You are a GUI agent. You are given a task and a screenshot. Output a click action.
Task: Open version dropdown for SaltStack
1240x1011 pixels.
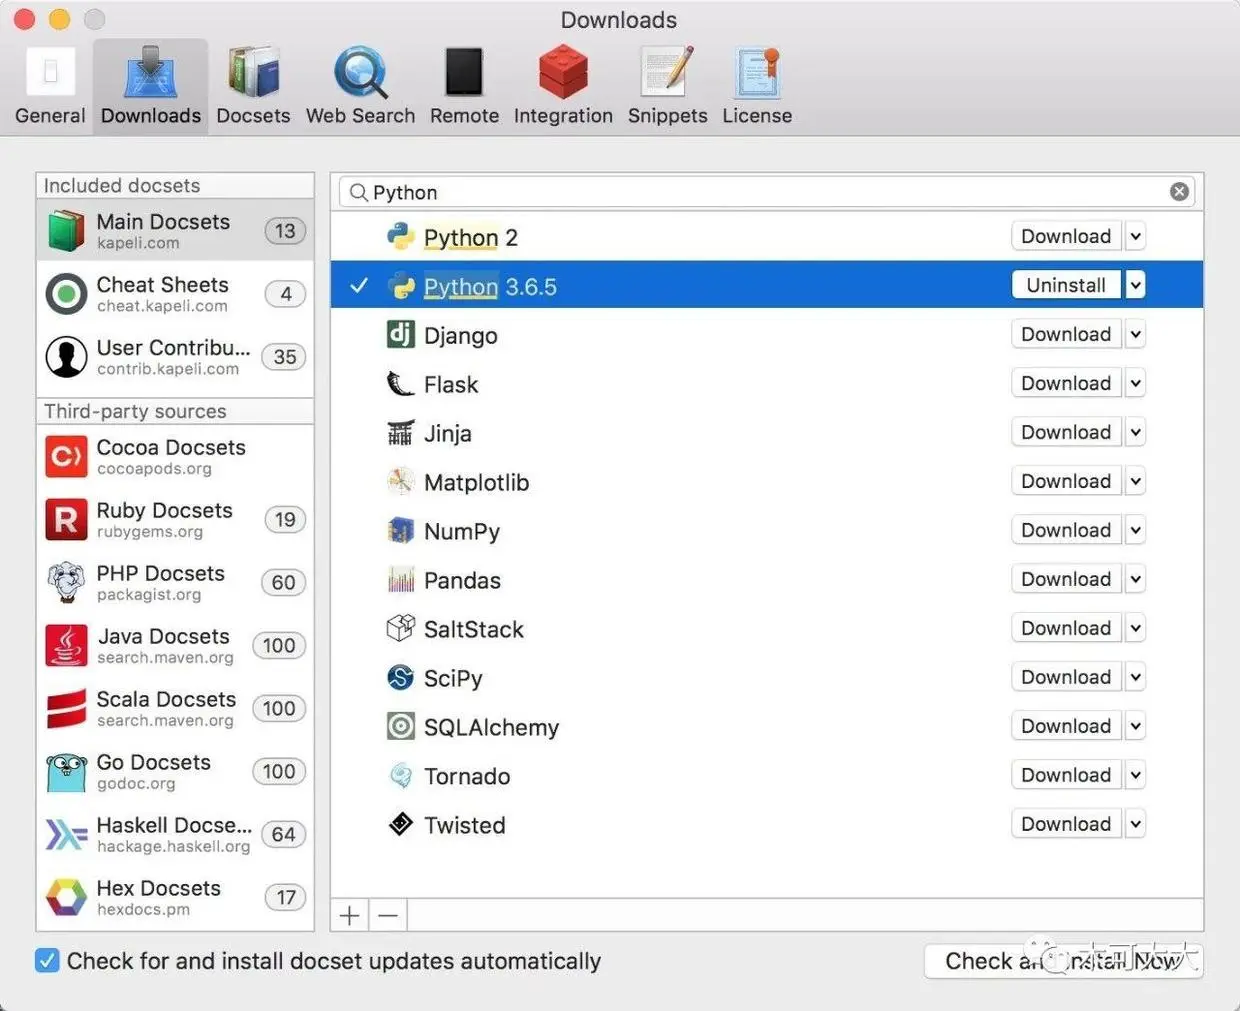pos(1135,628)
